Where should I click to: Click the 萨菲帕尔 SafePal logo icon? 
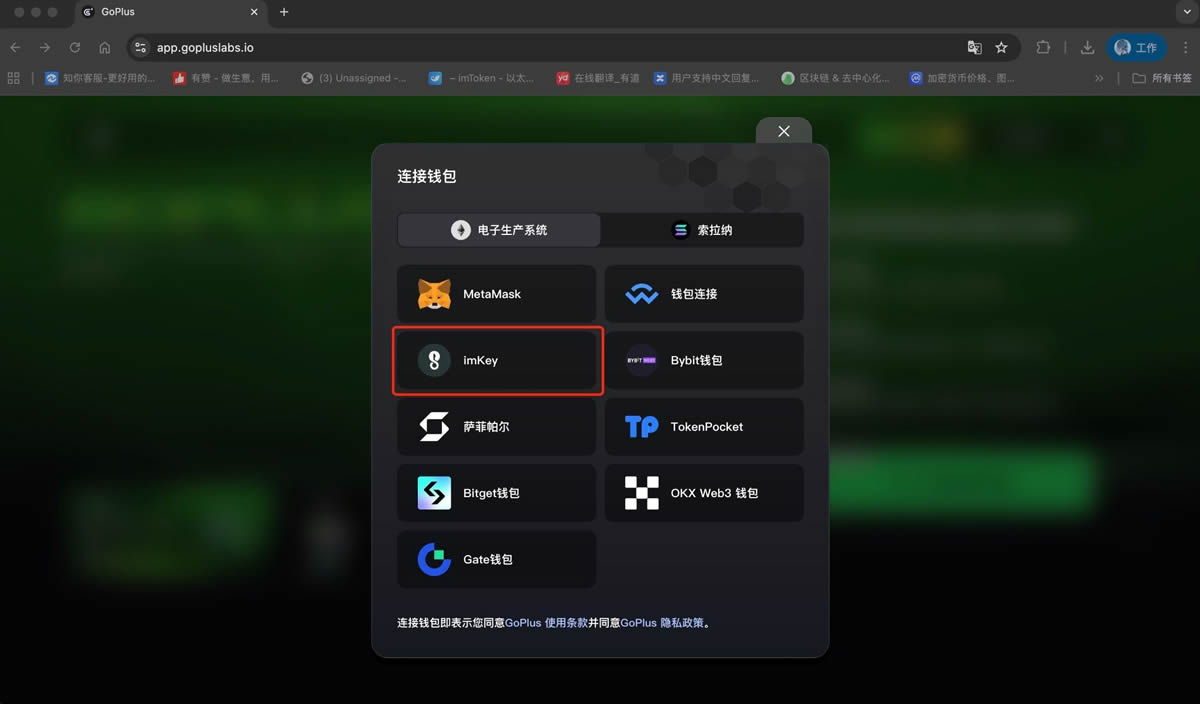tap(434, 427)
